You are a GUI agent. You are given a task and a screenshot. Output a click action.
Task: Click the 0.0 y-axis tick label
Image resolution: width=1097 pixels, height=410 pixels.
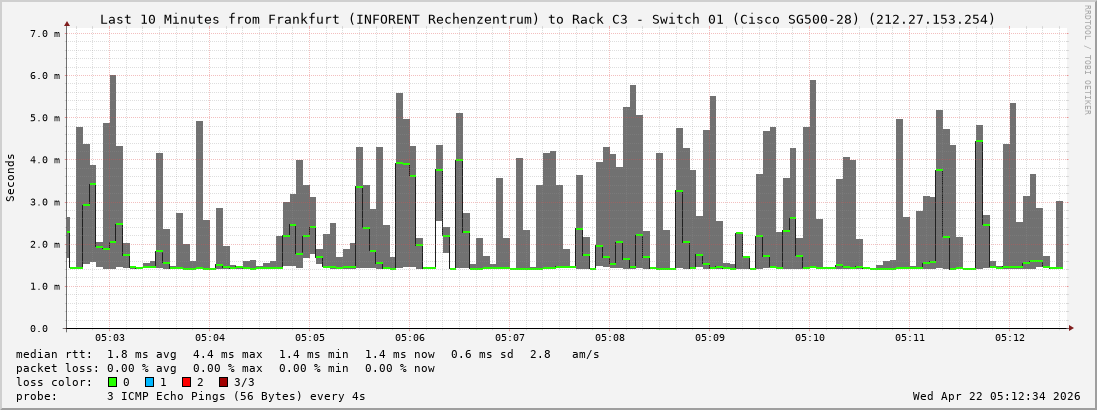(45, 328)
